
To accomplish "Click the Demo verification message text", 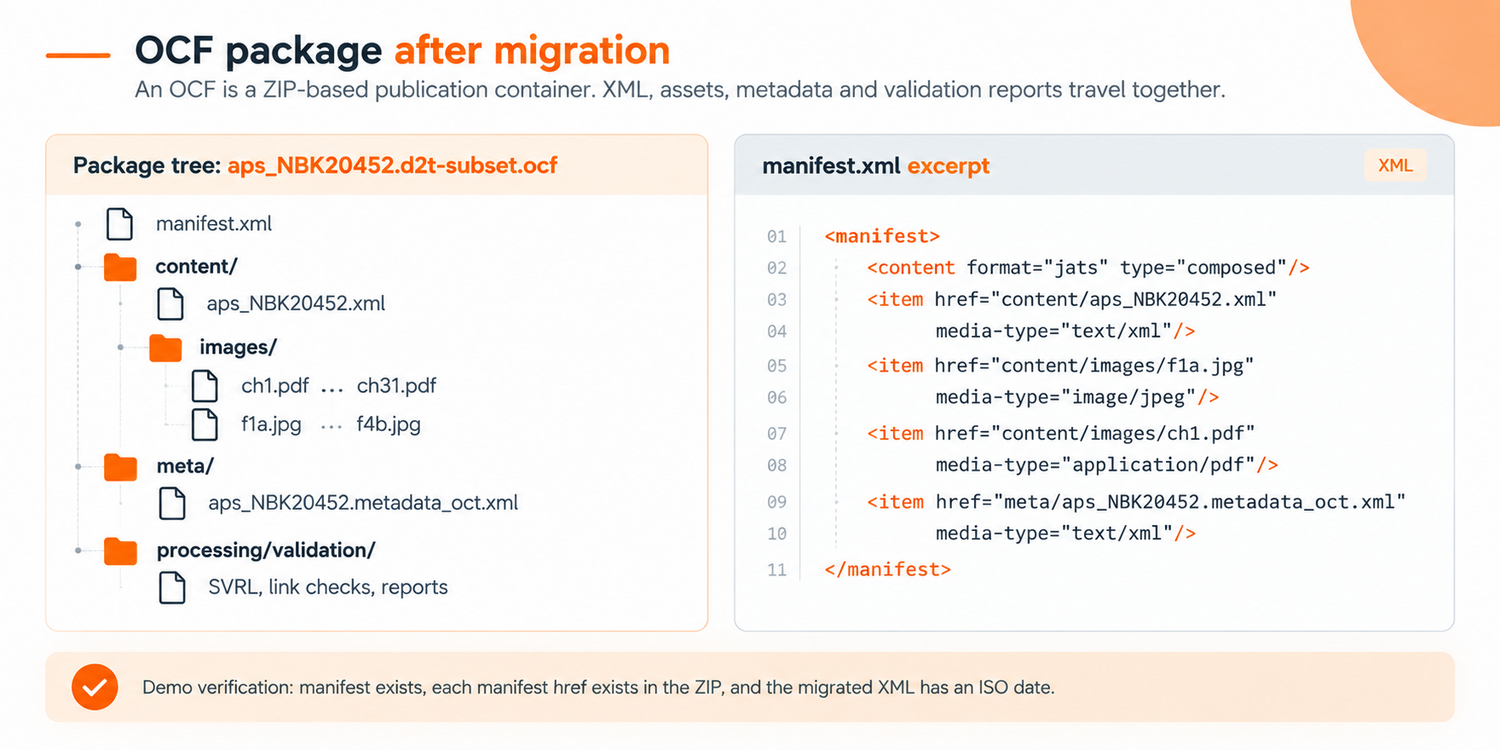I will pyautogui.click(x=599, y=688).
